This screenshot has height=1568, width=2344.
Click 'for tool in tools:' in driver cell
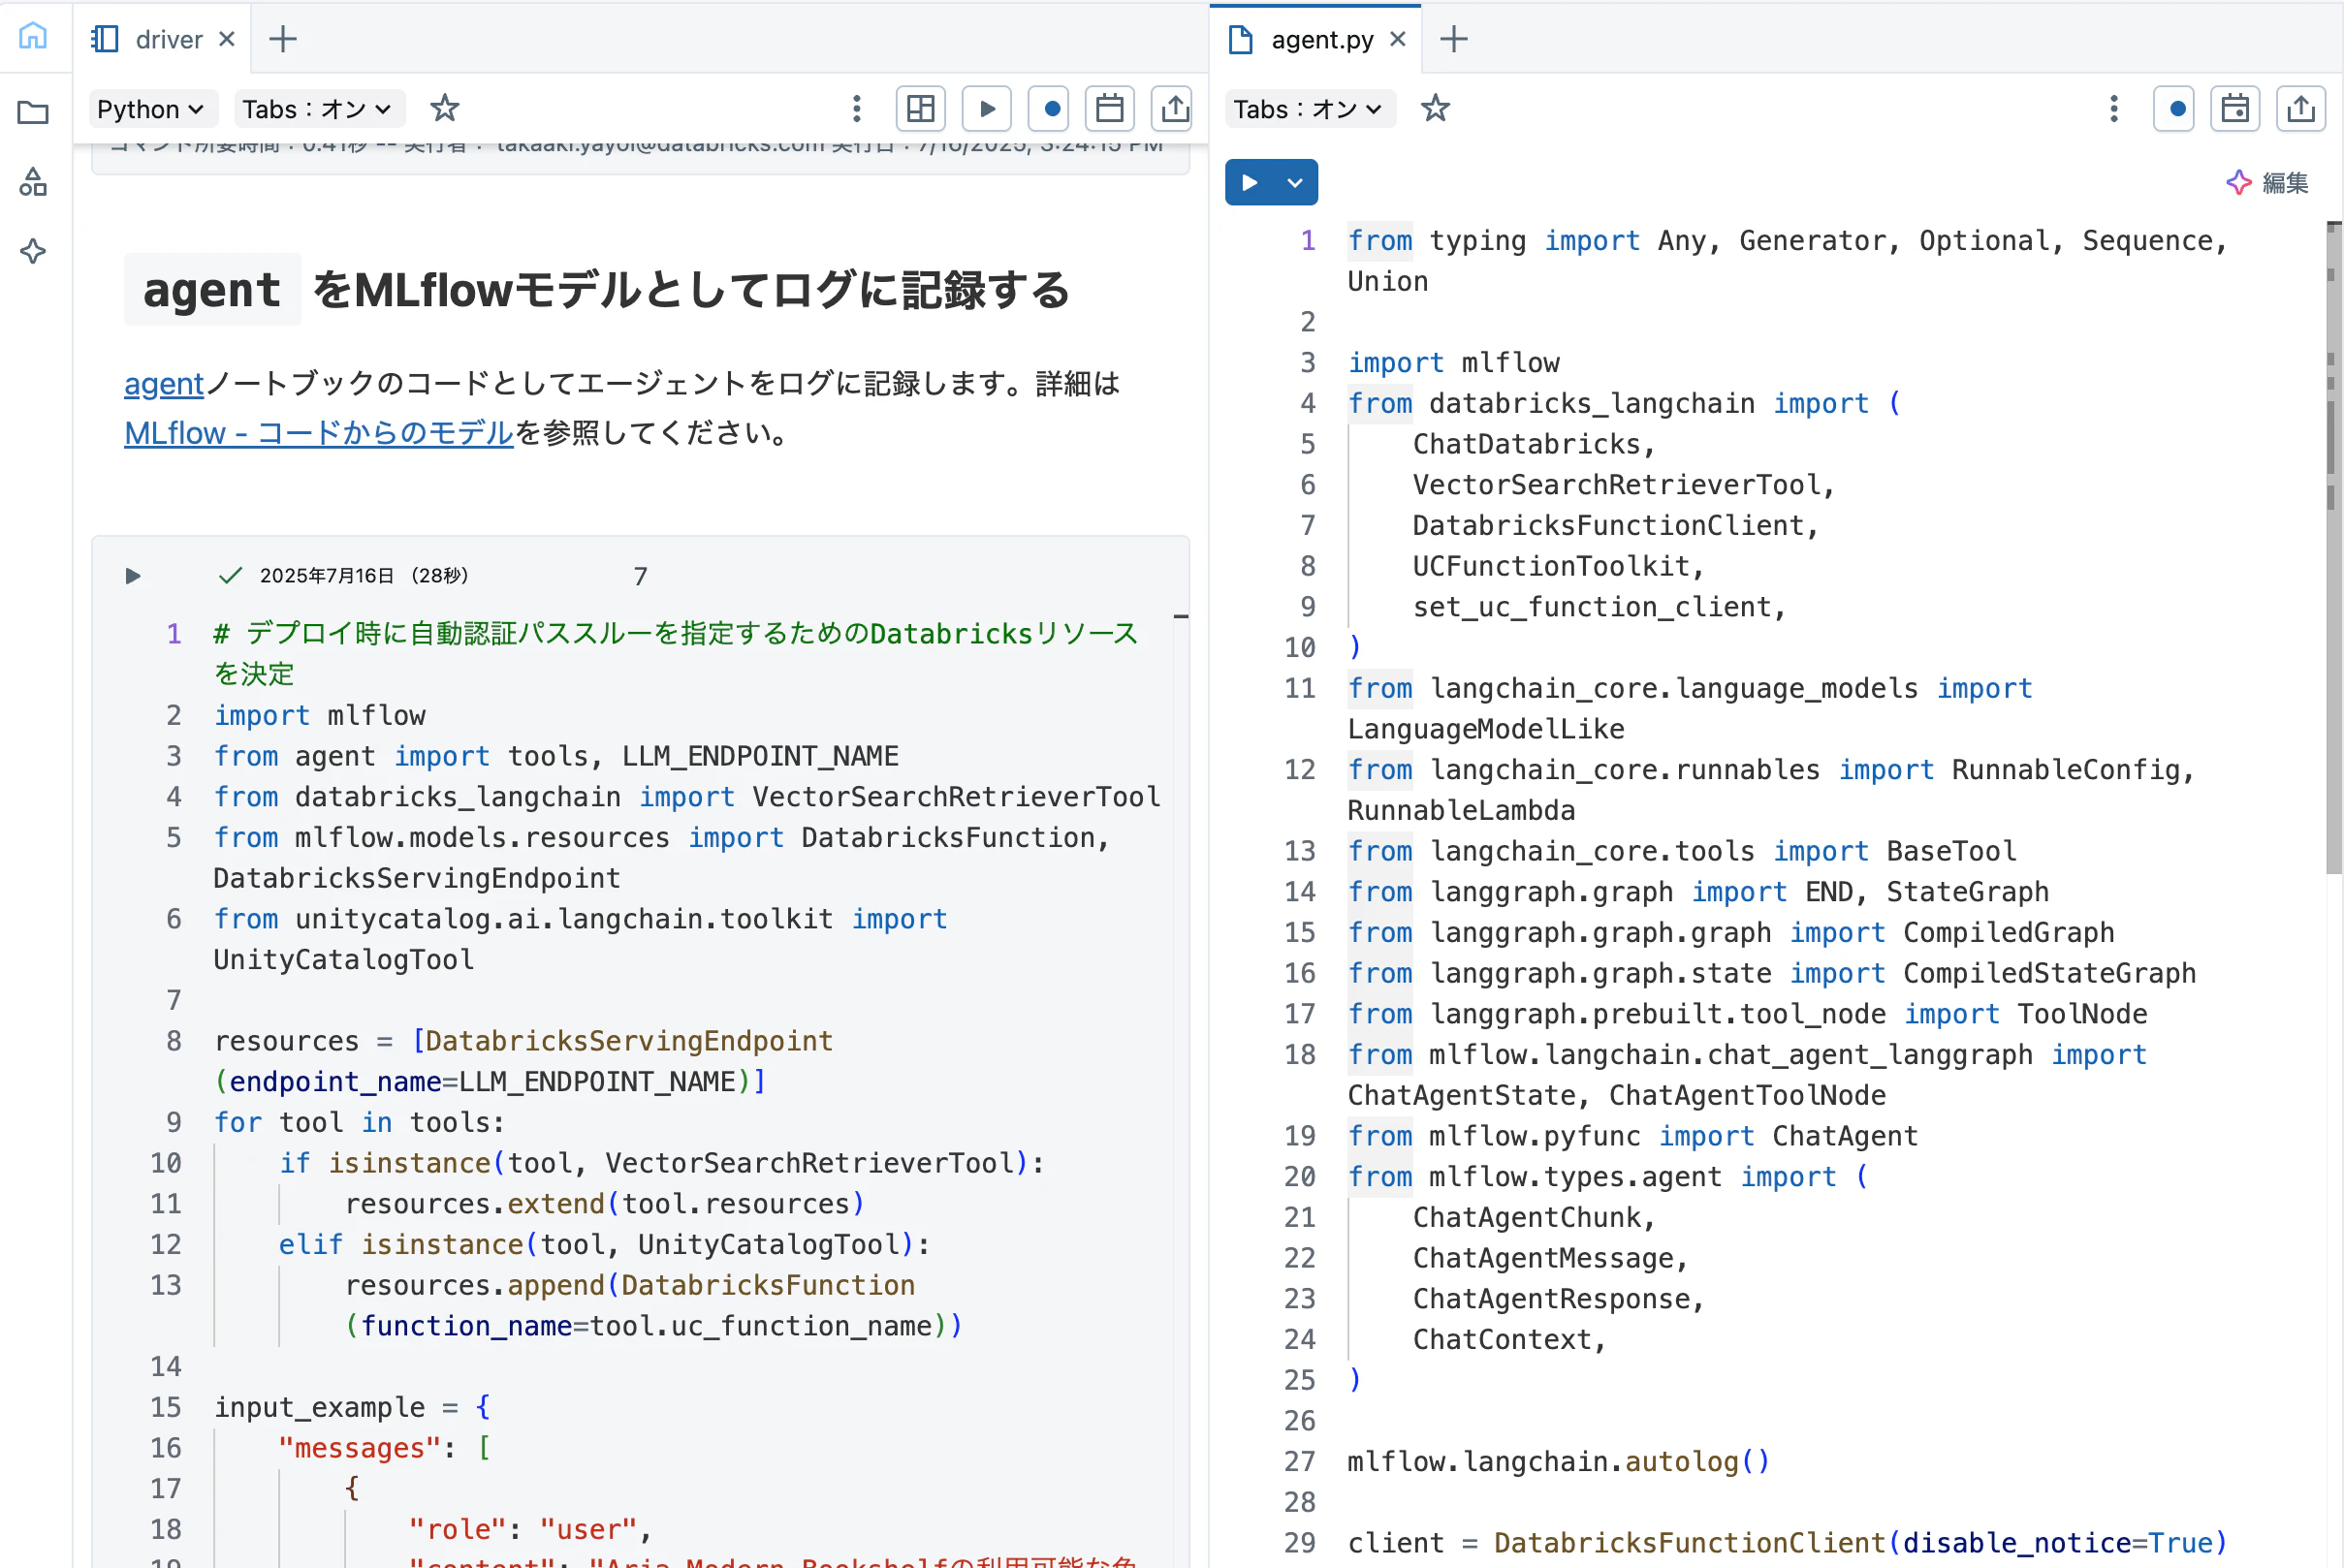359,1122
